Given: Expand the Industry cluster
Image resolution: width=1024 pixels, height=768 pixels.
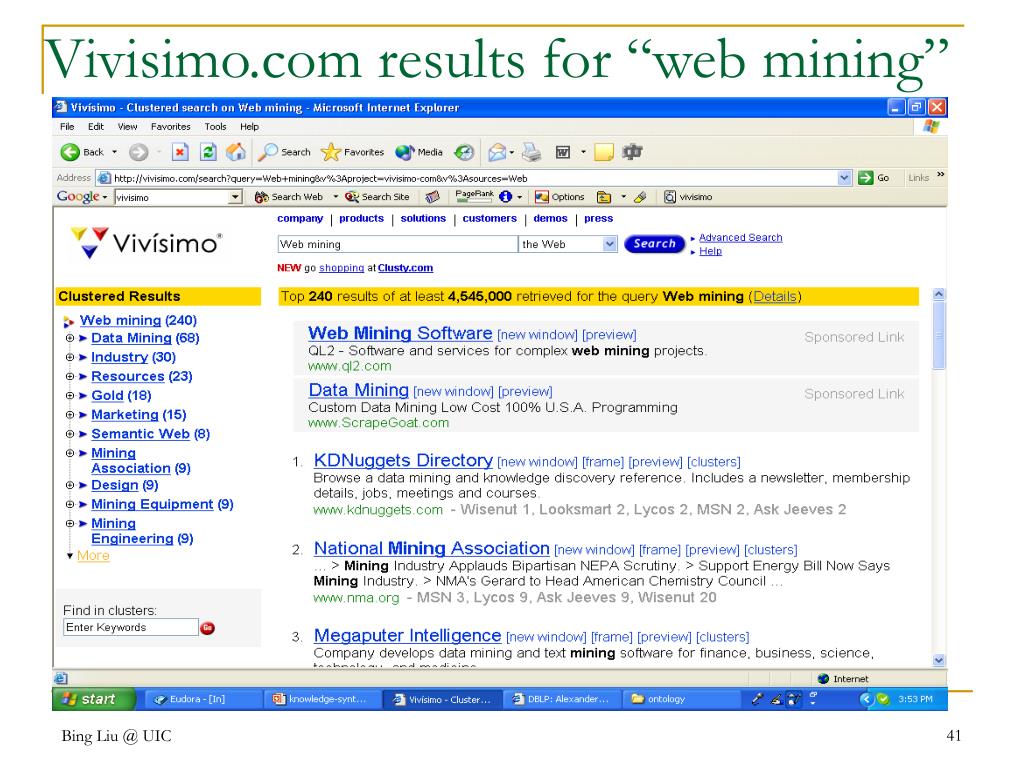Looking at the screenshot, I should tap(70, 357).
